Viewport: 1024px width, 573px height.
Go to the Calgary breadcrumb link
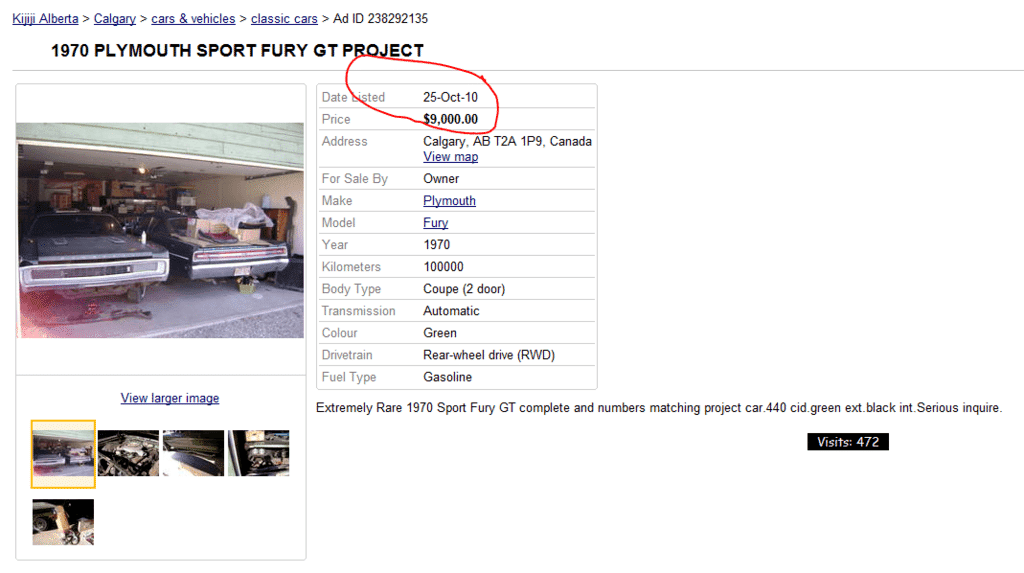coord(115,19)
